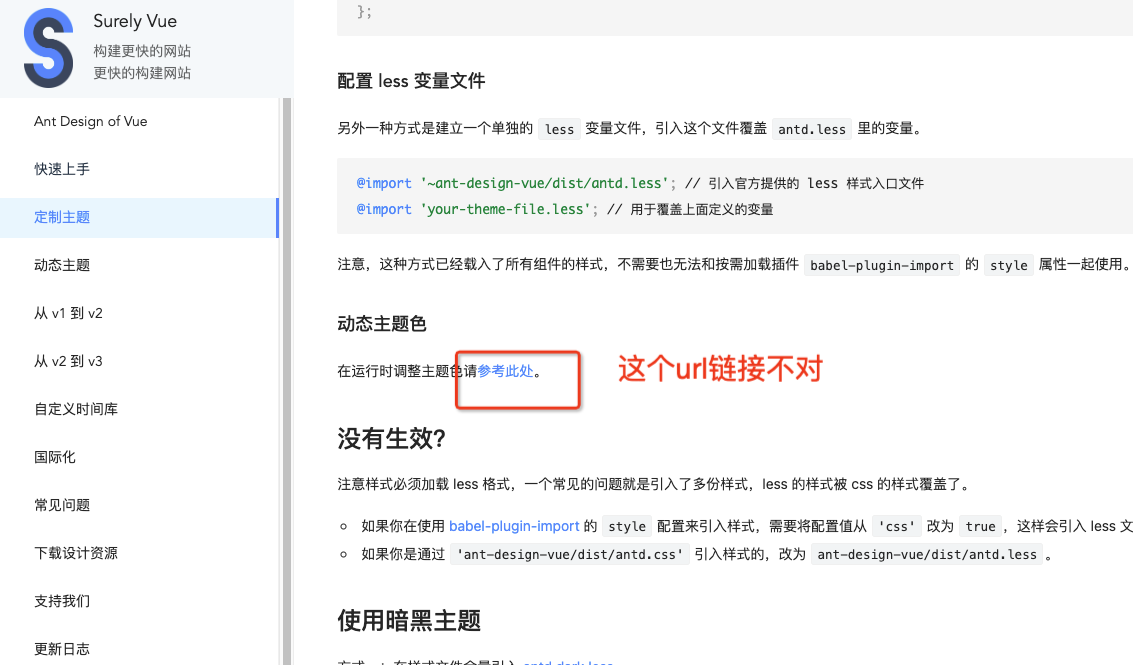The image size is (1133, 665).
Task: Click inline code babel-plugin-import in the note
Action: [882, 265]
